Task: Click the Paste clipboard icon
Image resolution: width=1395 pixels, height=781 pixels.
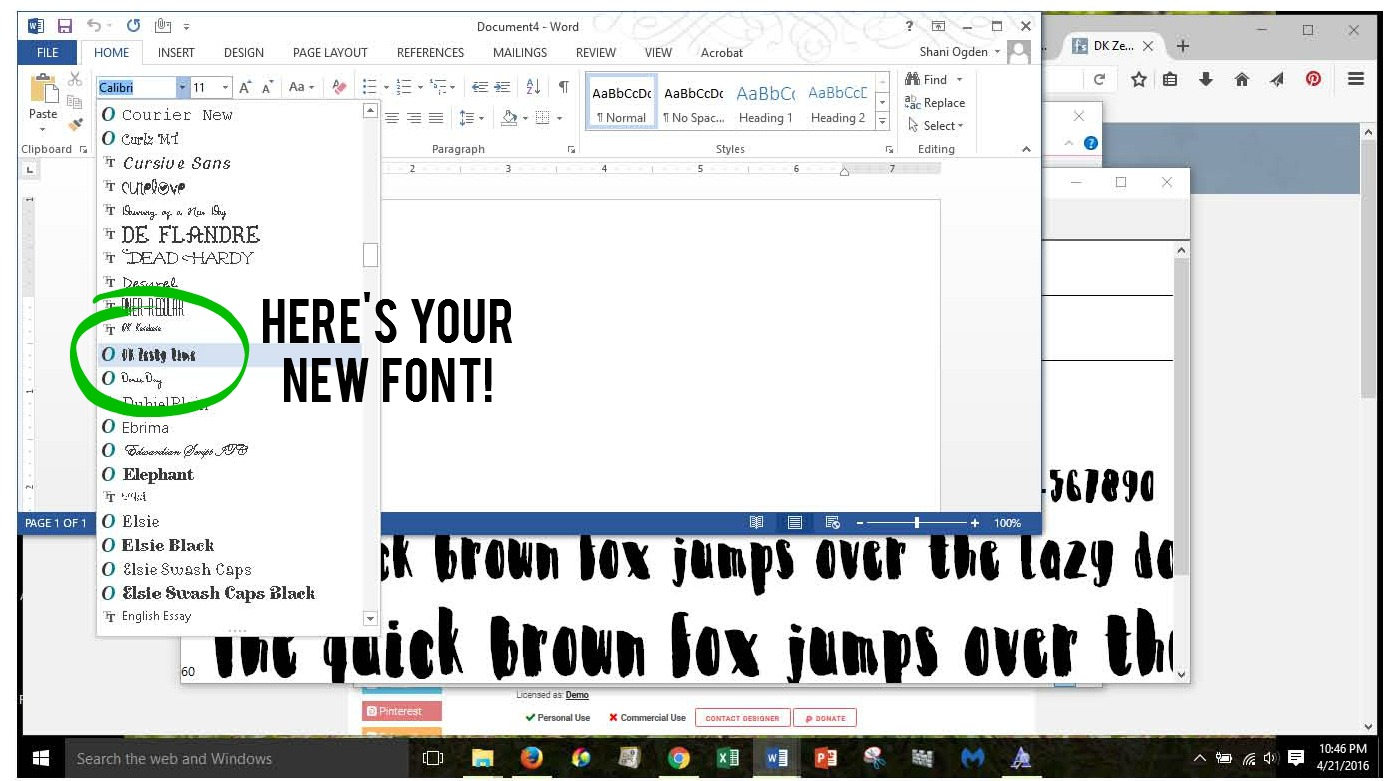Action: pyautogui.click(x=43, y=90)
